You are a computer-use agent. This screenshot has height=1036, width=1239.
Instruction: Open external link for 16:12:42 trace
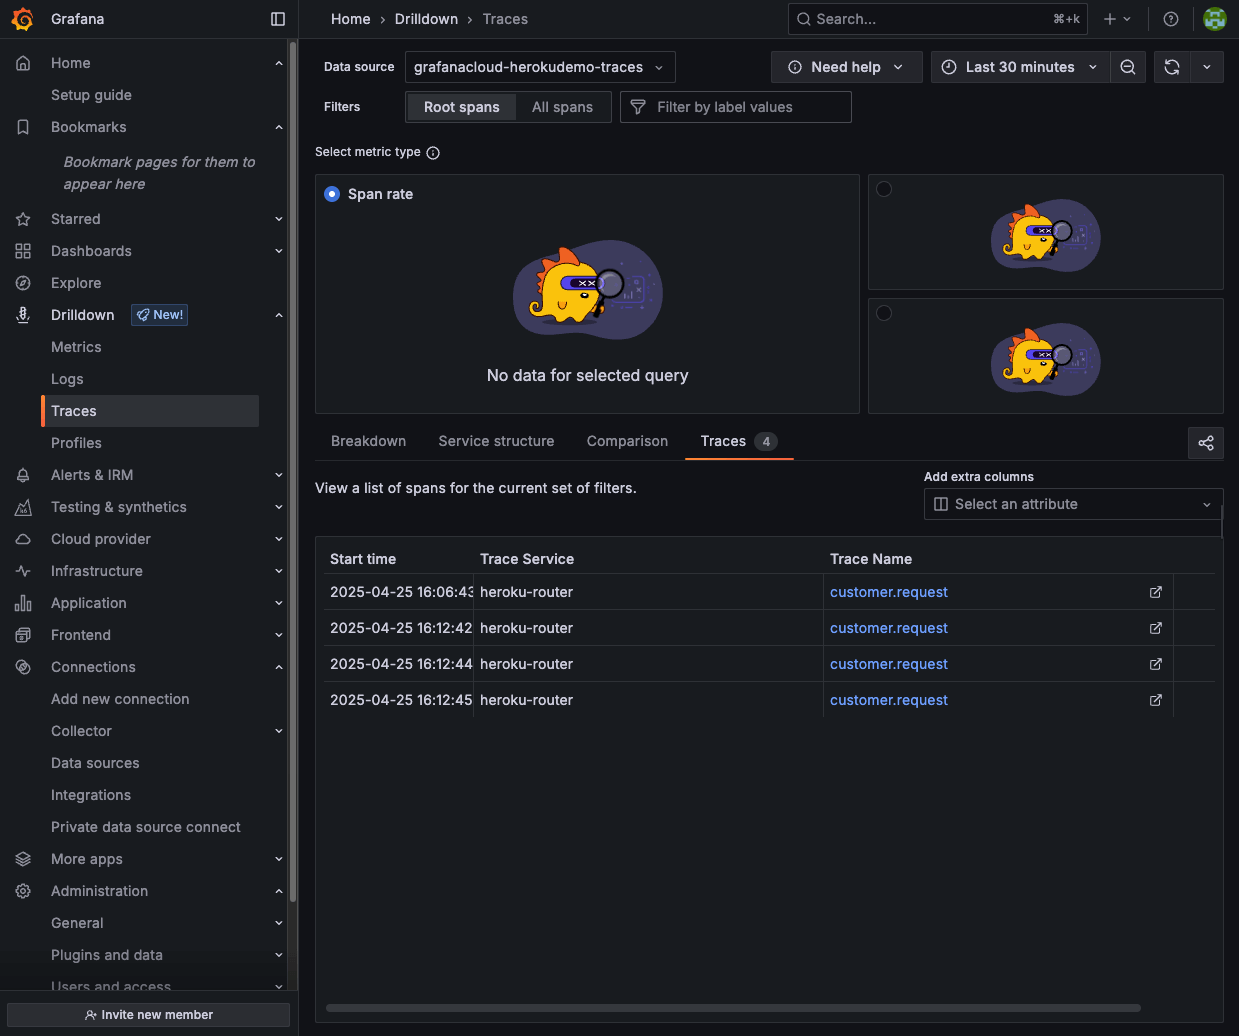(x=1156, y=628)
